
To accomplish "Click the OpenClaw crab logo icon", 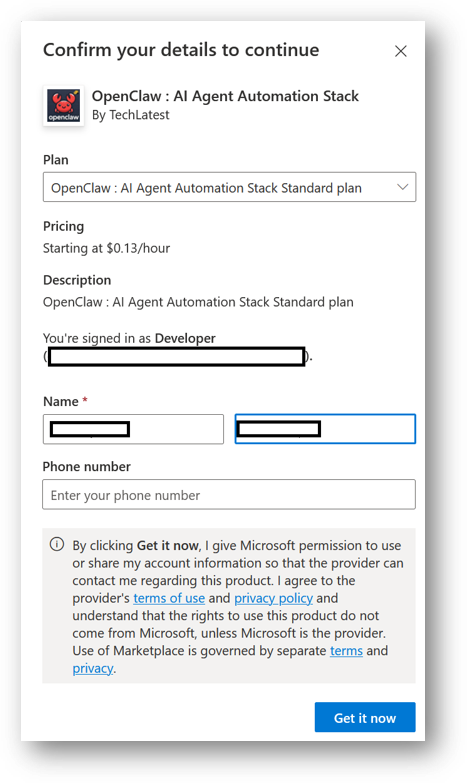I will [63, 106].
